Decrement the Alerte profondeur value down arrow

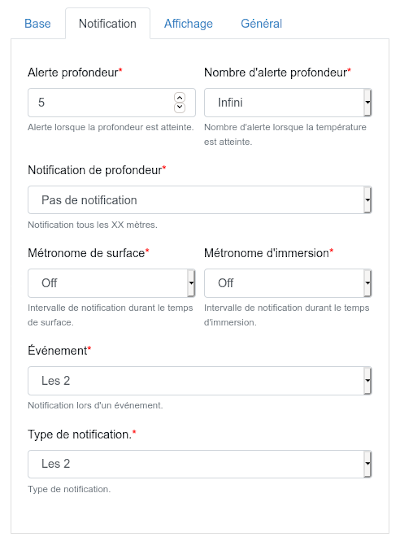click(179, 107)
